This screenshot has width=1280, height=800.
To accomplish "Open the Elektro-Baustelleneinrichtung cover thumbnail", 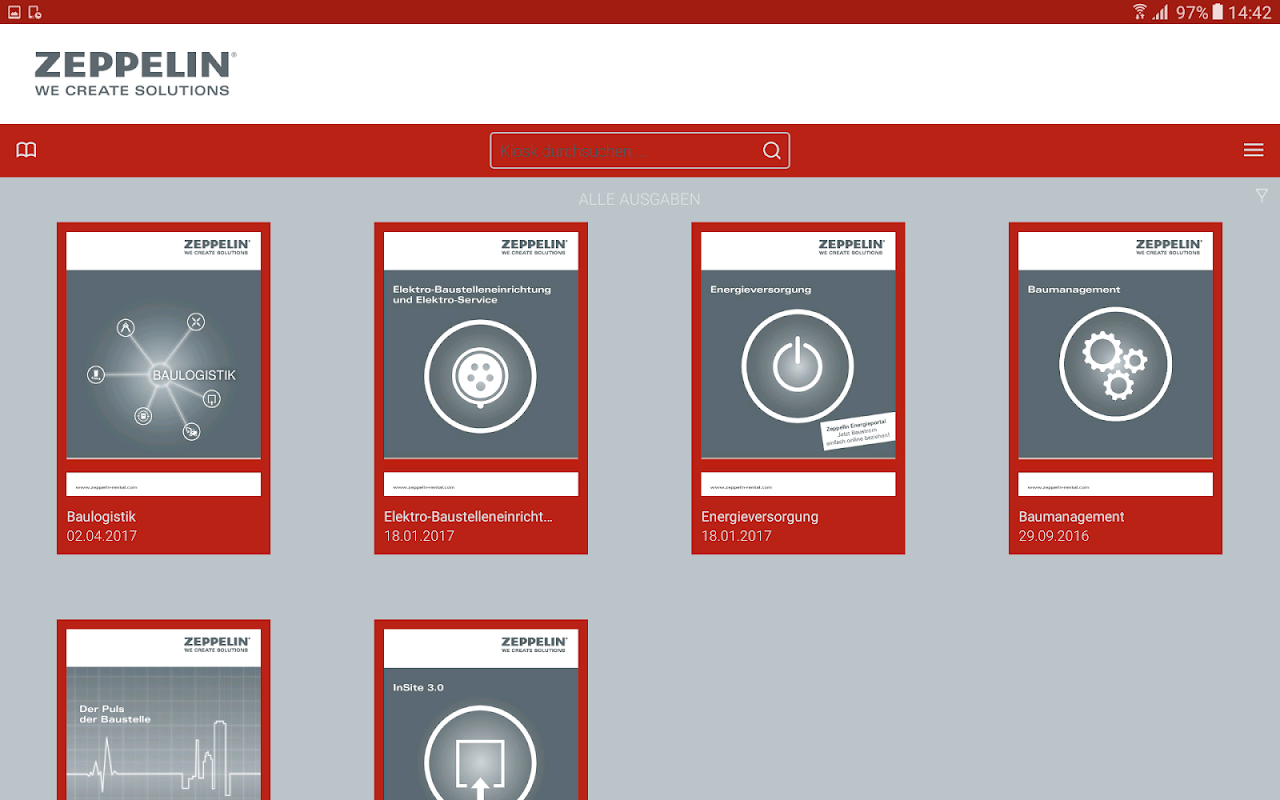I will pos(481,364).
